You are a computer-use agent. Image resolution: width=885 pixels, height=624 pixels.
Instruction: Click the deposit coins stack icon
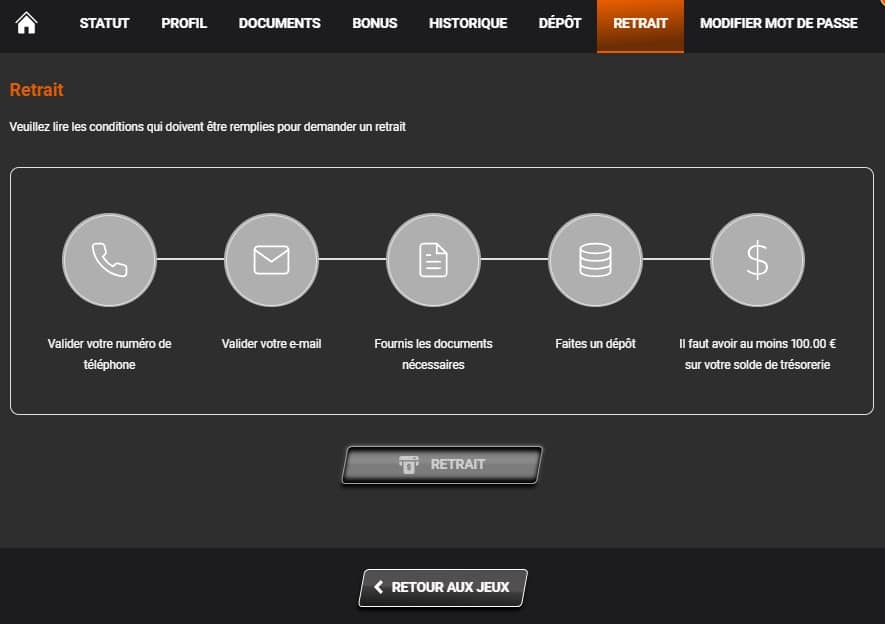pos(595,260)
